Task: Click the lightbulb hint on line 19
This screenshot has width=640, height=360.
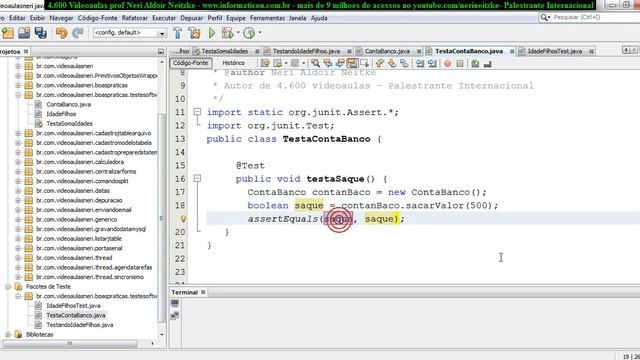Action: [183, 219]
